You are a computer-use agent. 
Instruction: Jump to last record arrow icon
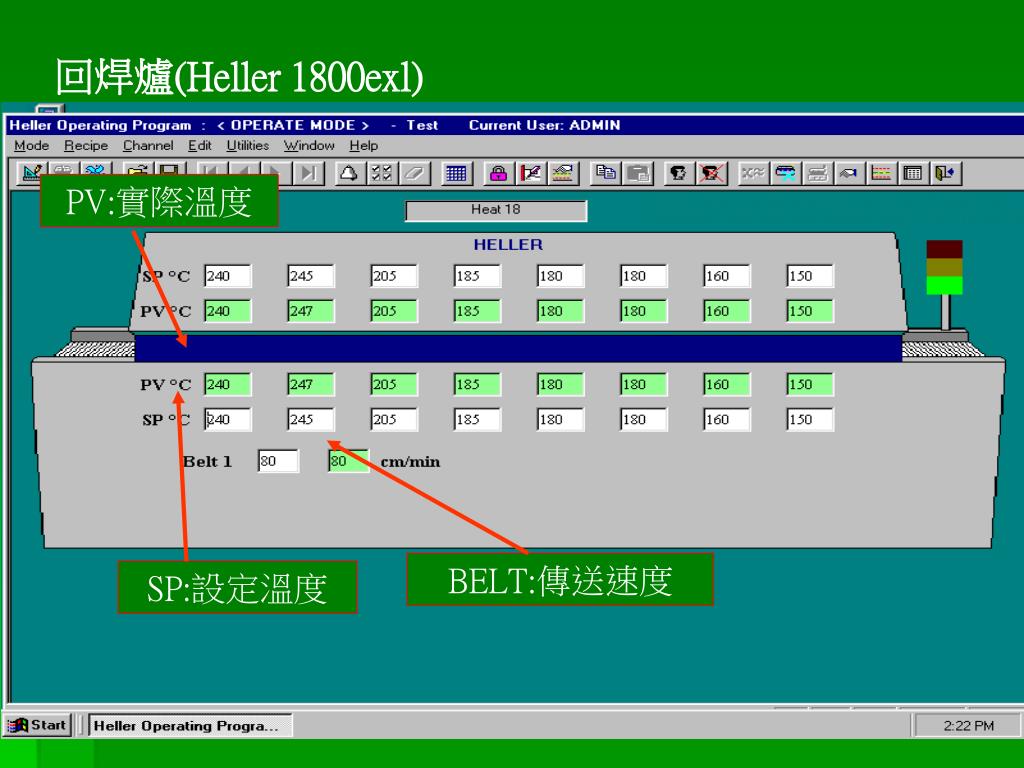point(308,173)
